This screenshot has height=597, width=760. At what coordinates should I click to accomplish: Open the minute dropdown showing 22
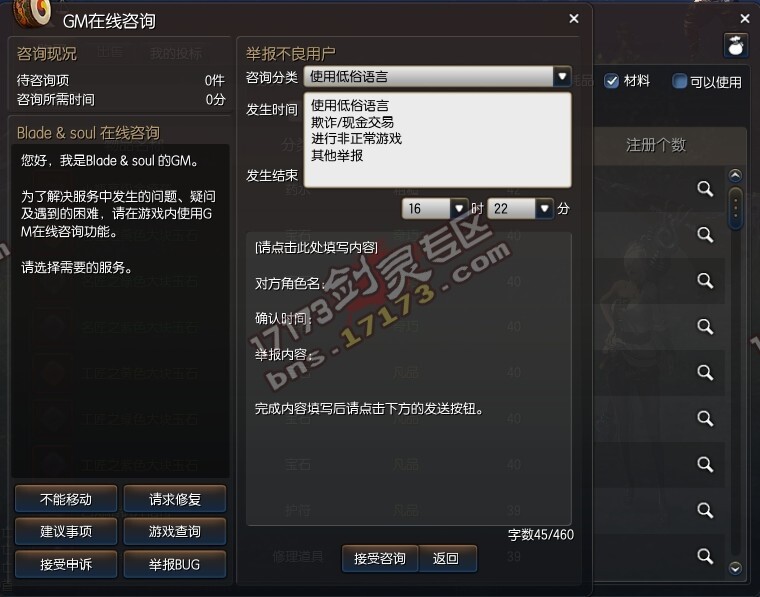coord(544,209)
